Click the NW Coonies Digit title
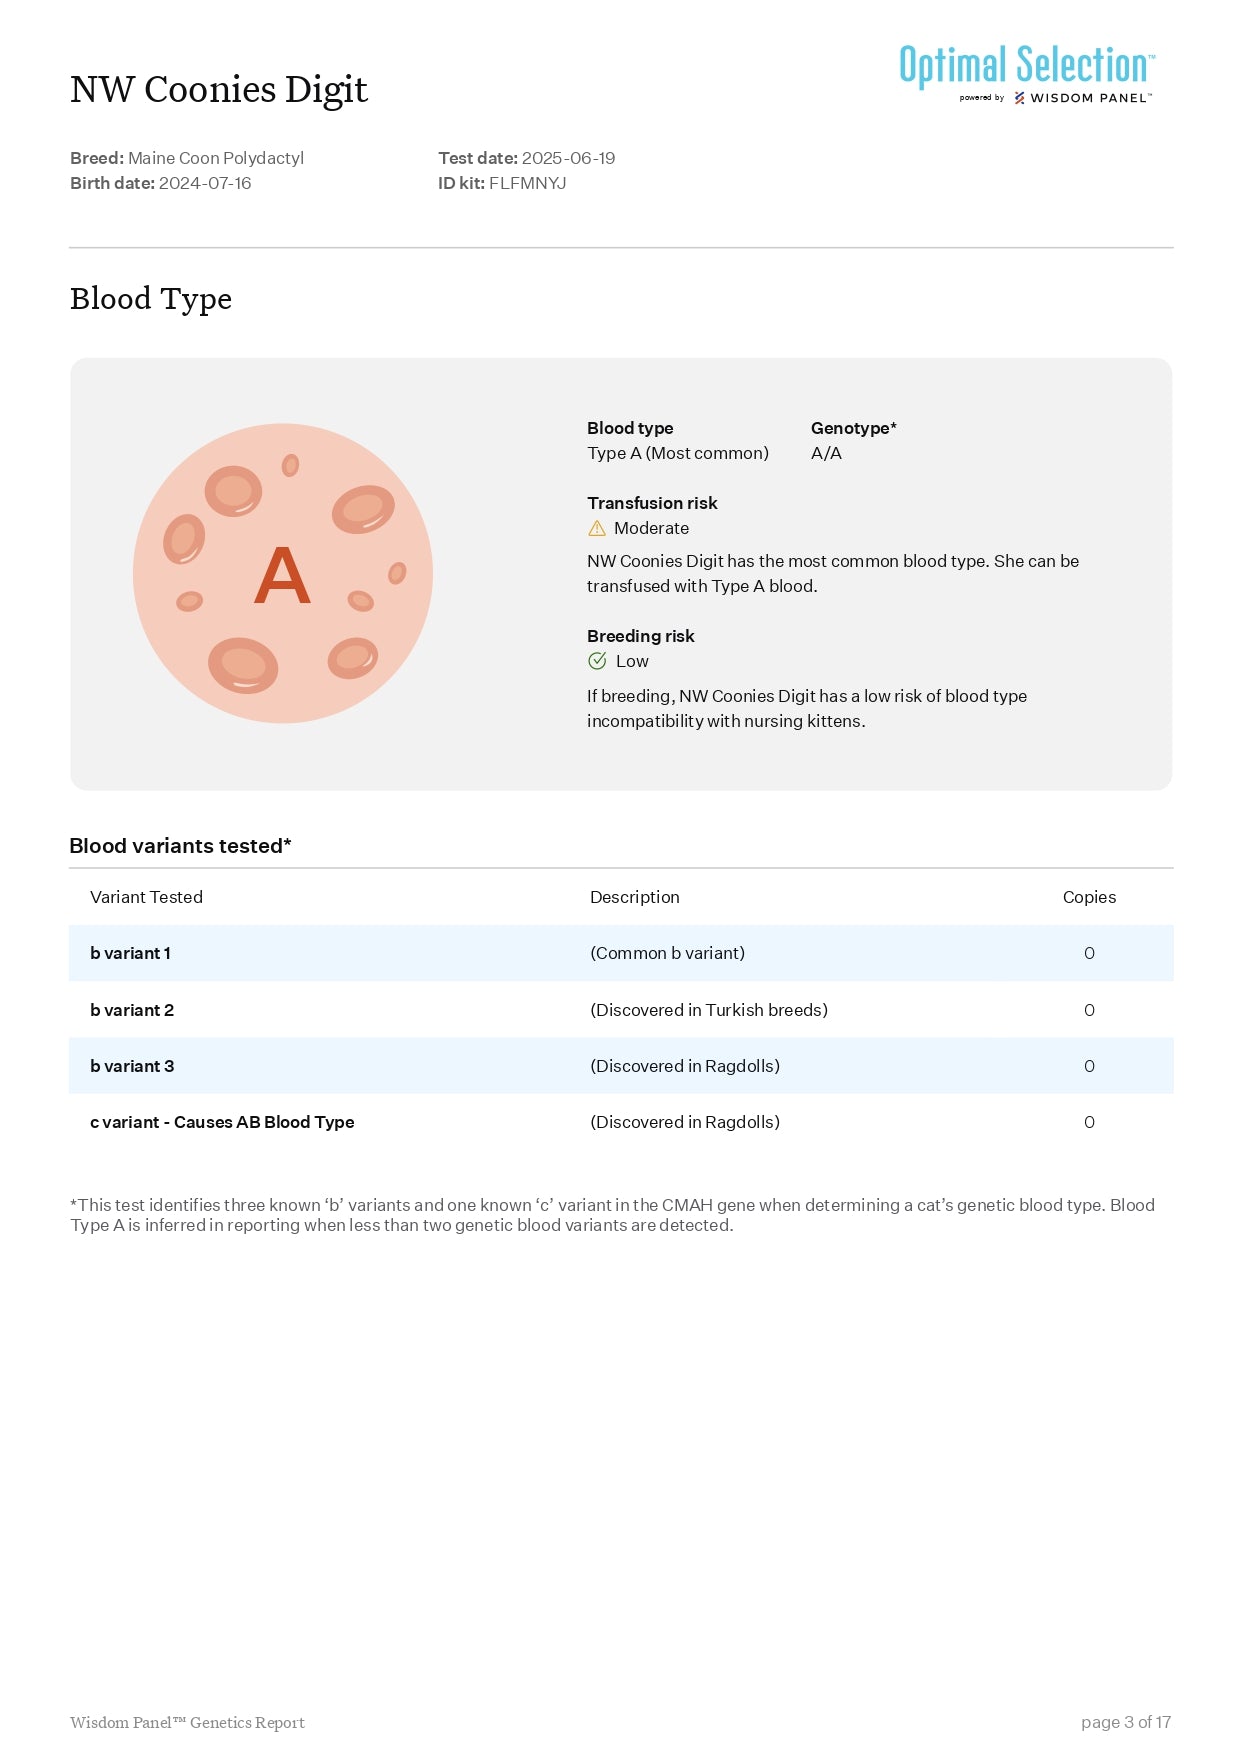 click(219, 90)
